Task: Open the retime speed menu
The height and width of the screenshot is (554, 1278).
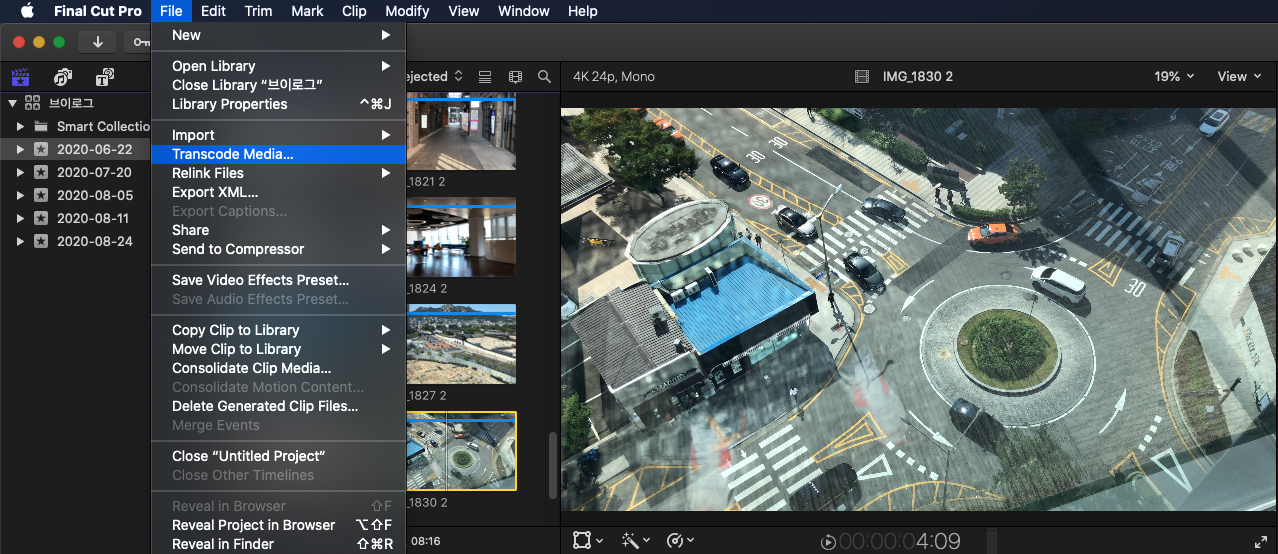Action: pos(681,540)
